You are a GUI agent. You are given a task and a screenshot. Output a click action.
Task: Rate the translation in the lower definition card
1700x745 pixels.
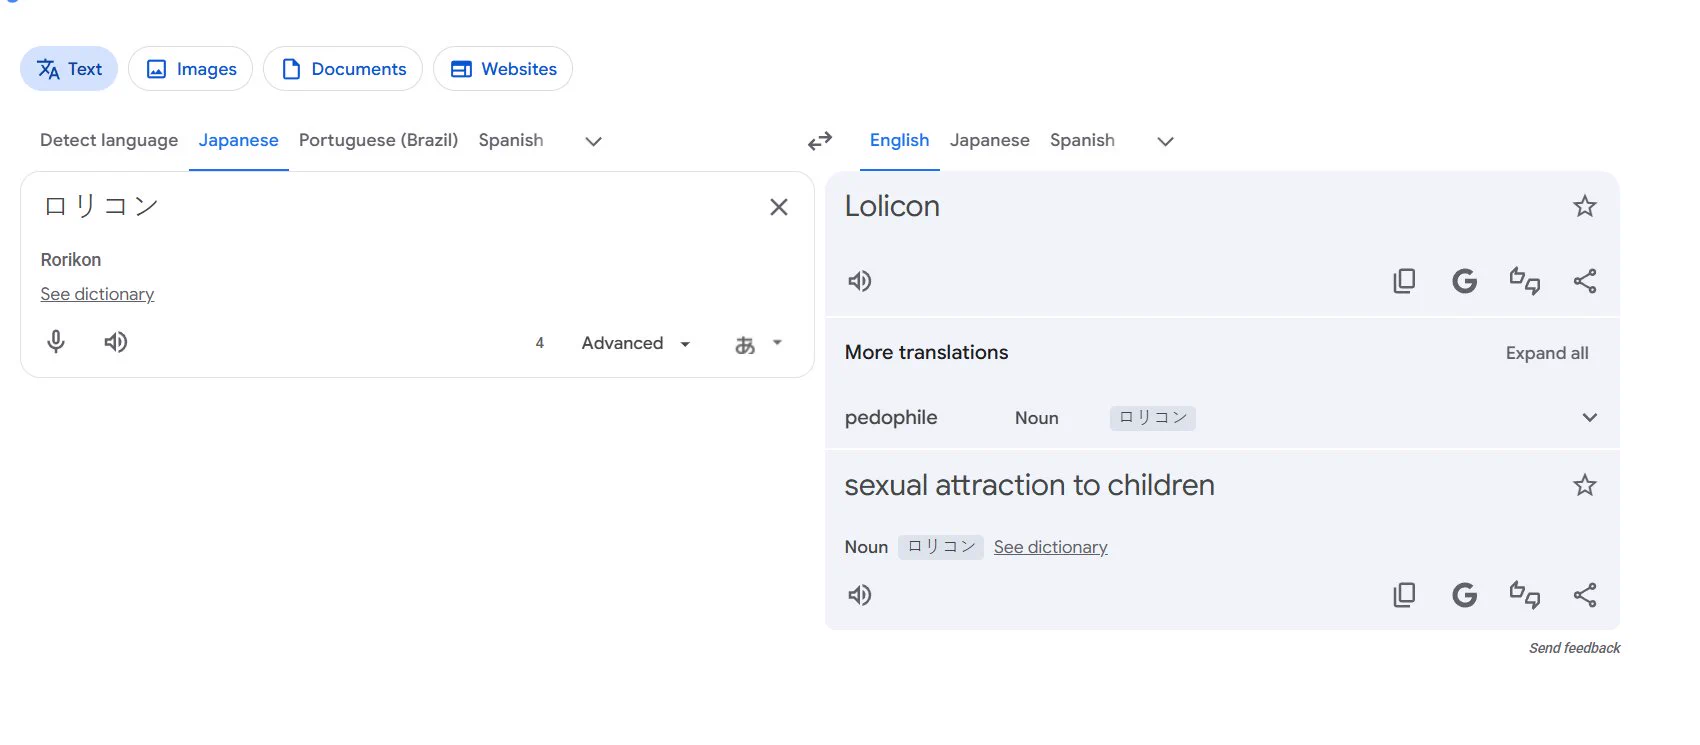point(1524,595)
